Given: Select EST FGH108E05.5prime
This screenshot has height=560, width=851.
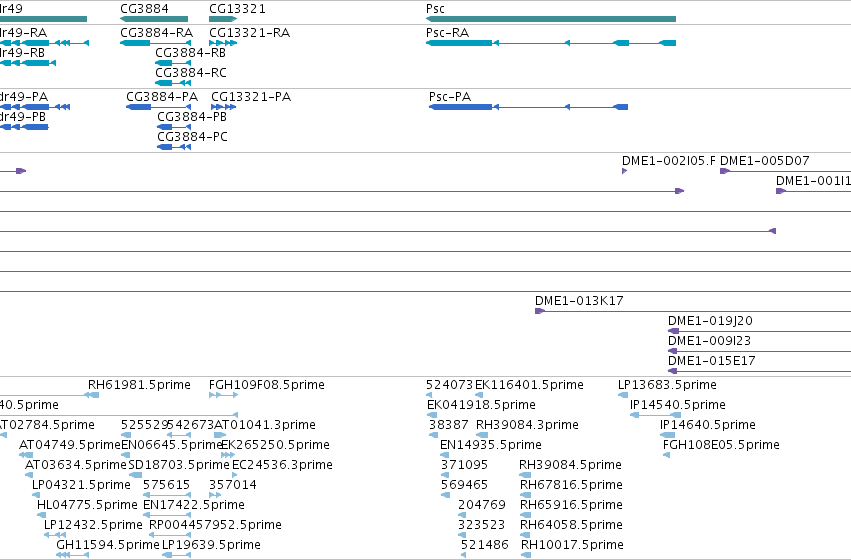Looking at the screenshot, I should click(721, 445).
